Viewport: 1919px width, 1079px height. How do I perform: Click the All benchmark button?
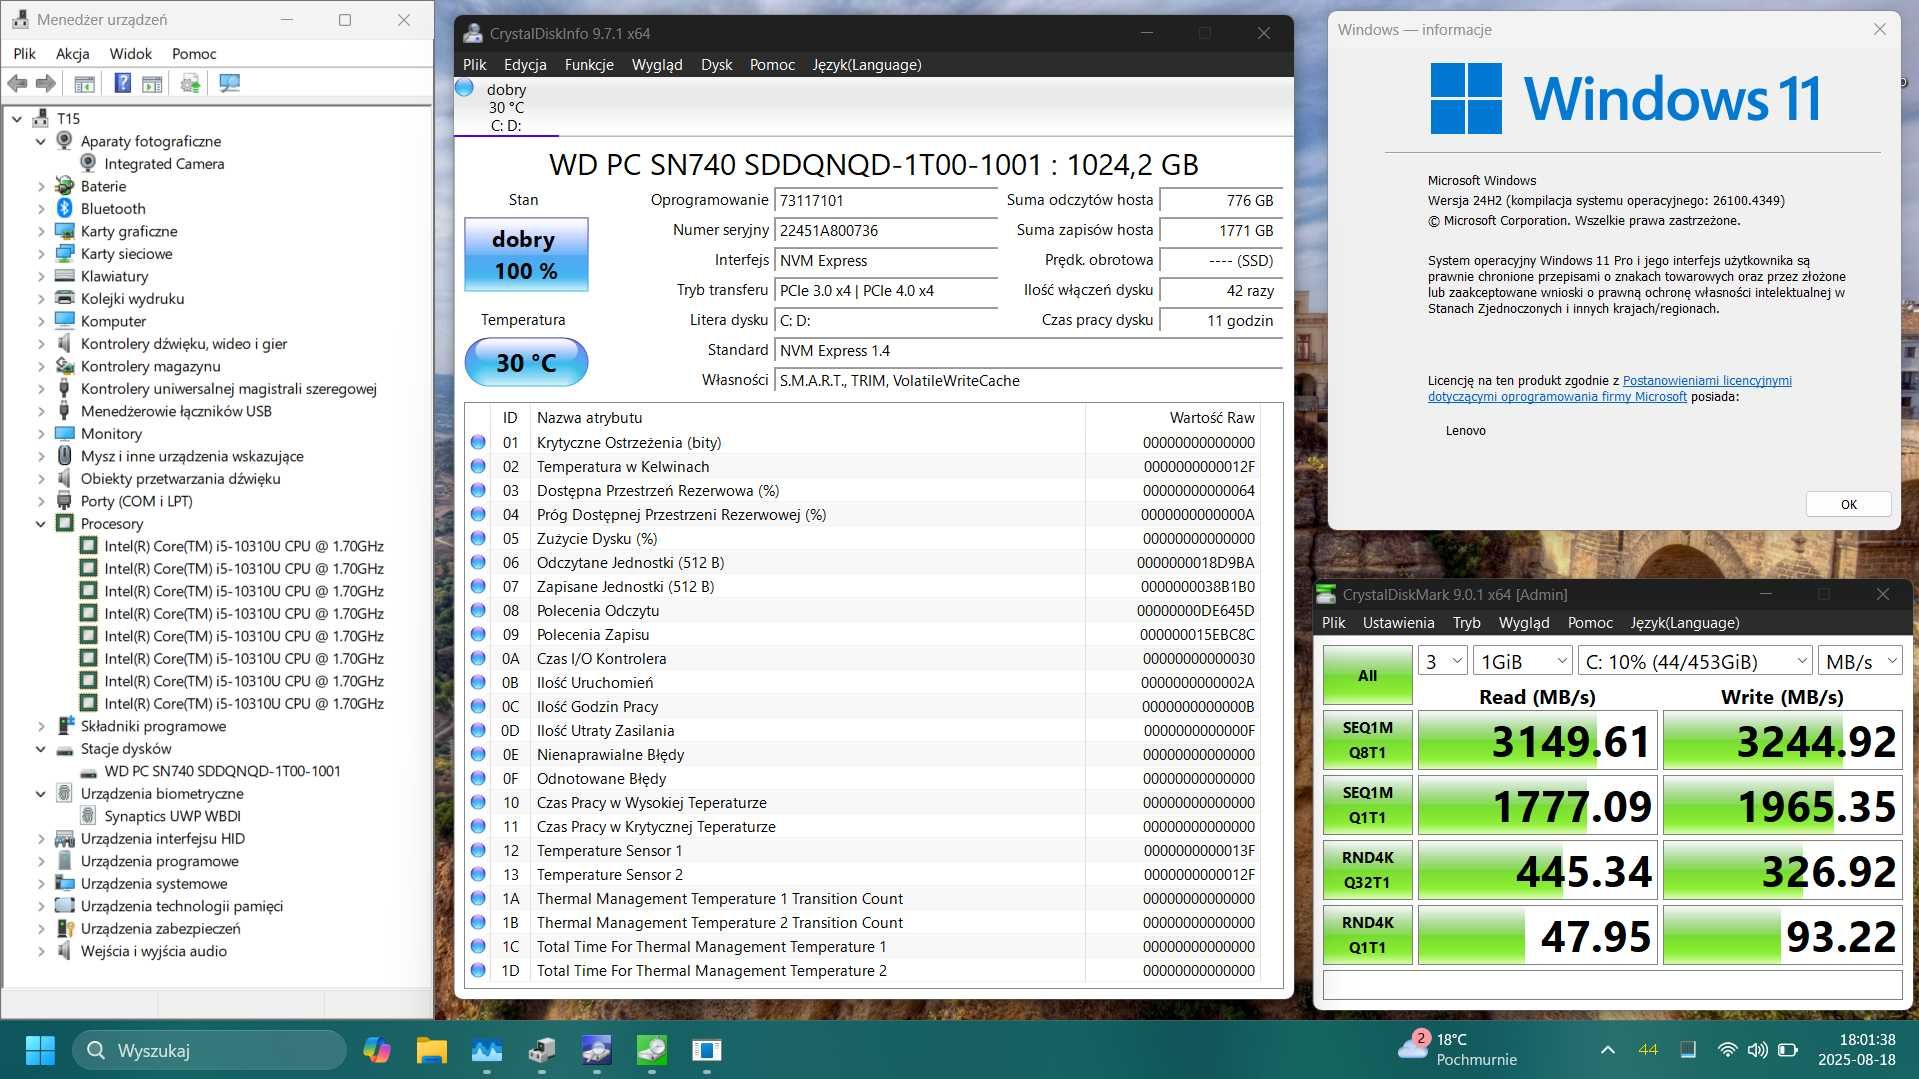tap(1367, 676)
